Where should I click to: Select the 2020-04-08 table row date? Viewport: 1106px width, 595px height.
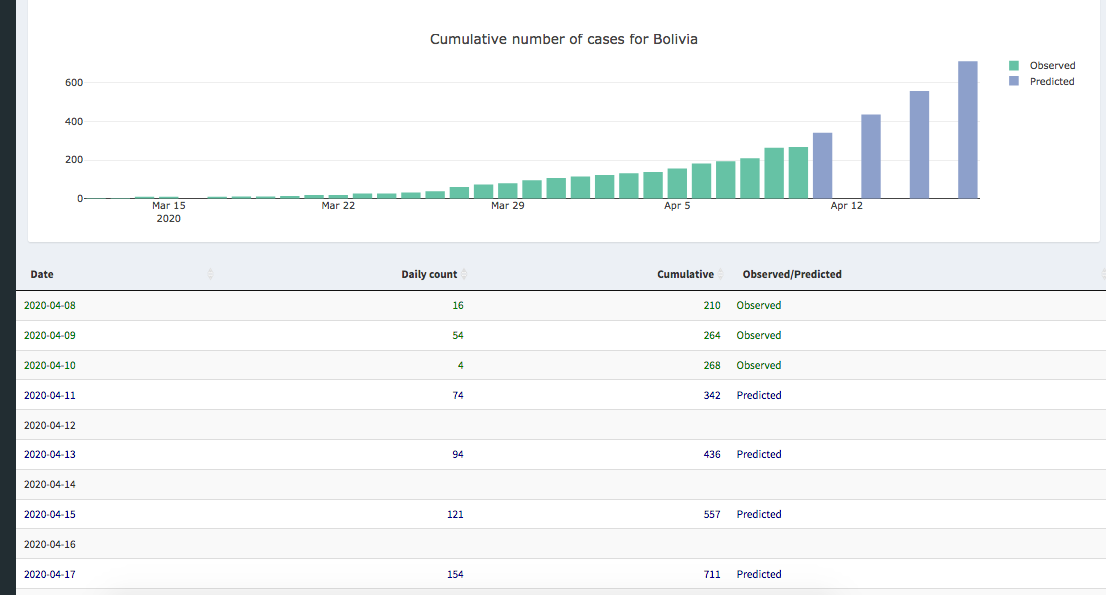click(x=49, y=305)
